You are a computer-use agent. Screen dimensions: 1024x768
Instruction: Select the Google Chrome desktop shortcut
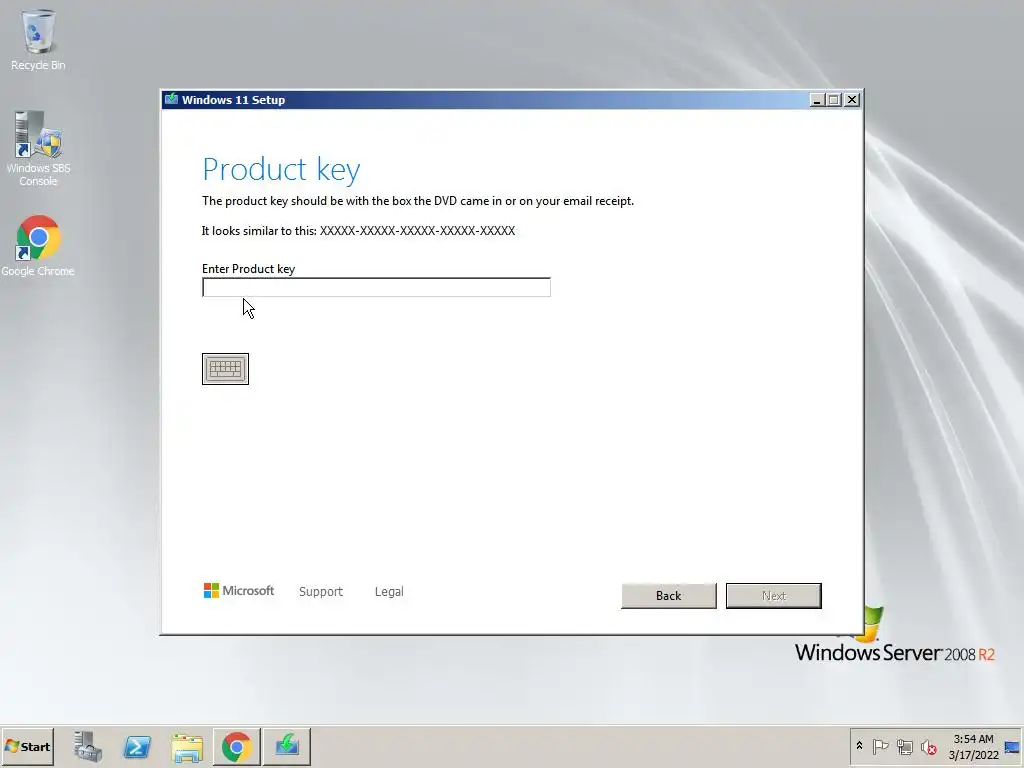pos(38,246)
